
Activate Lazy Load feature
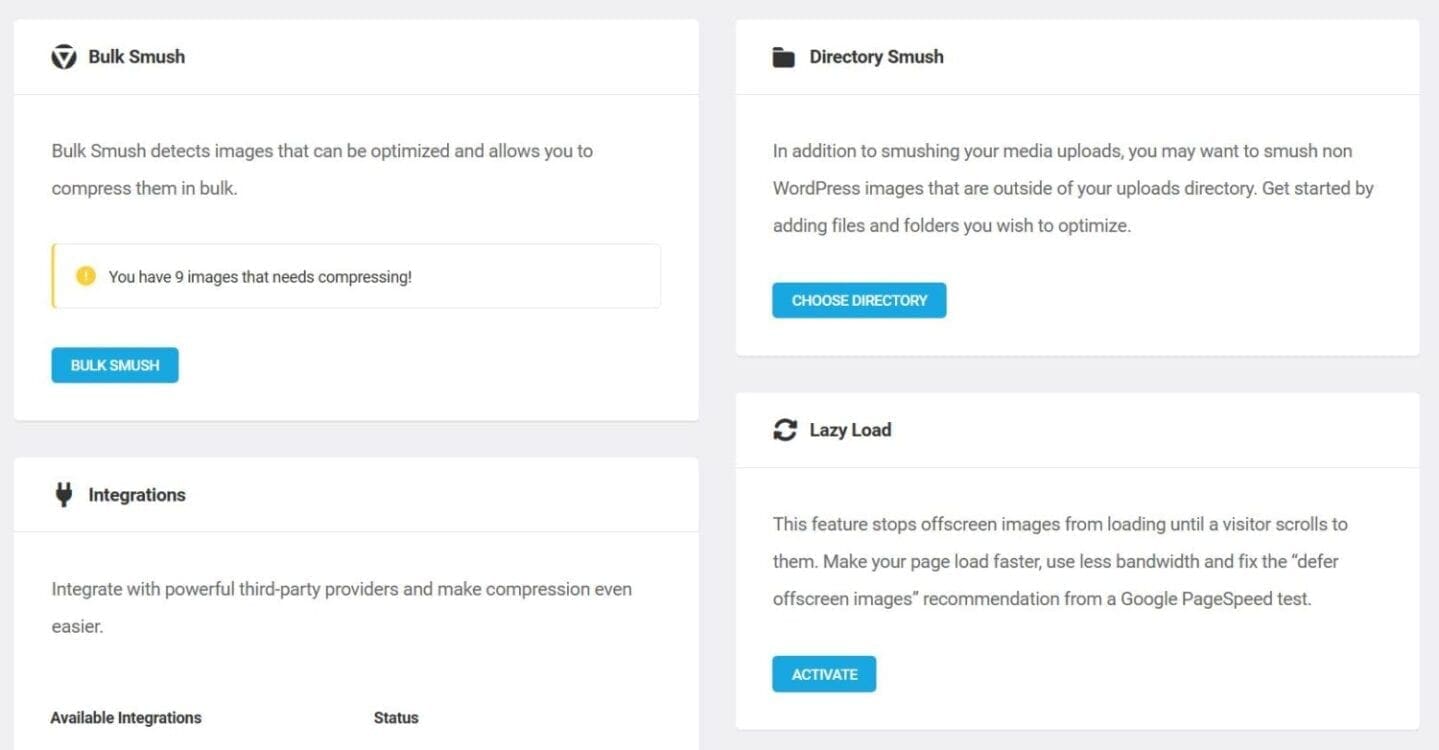point(824,674)
